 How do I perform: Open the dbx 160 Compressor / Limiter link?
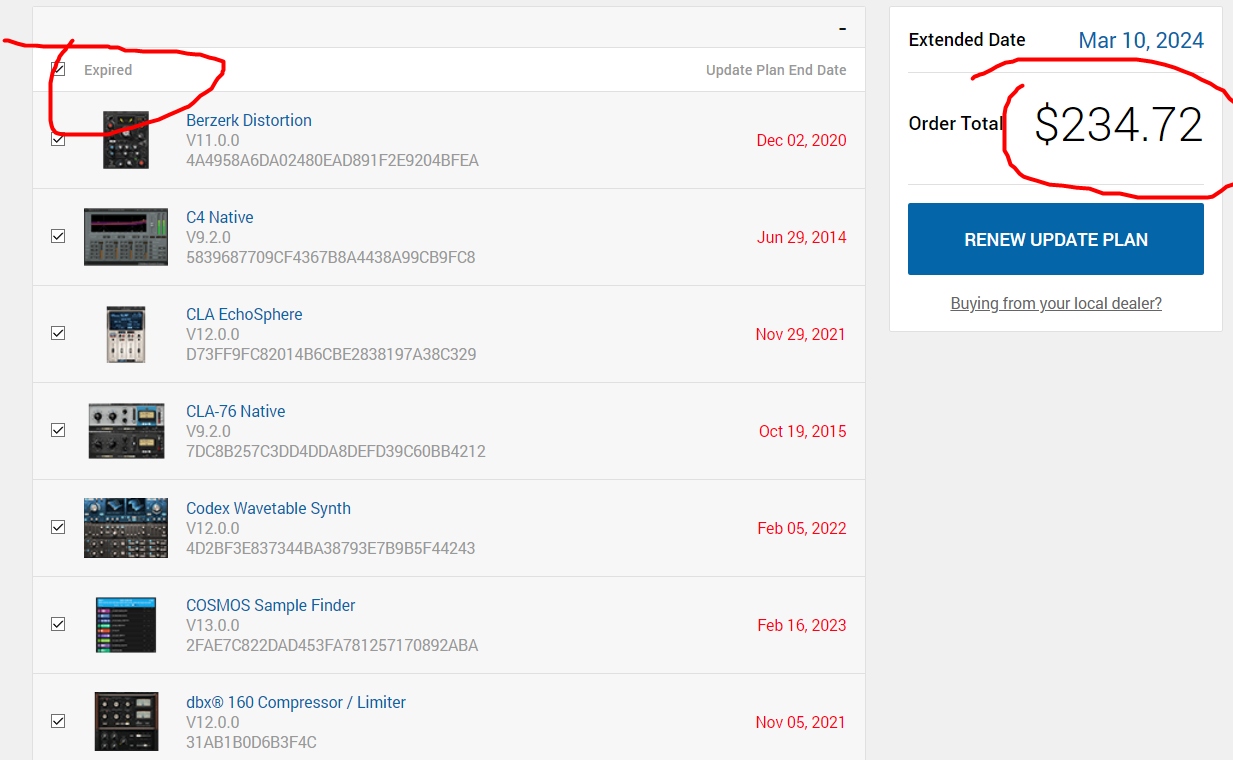[296, 702]
